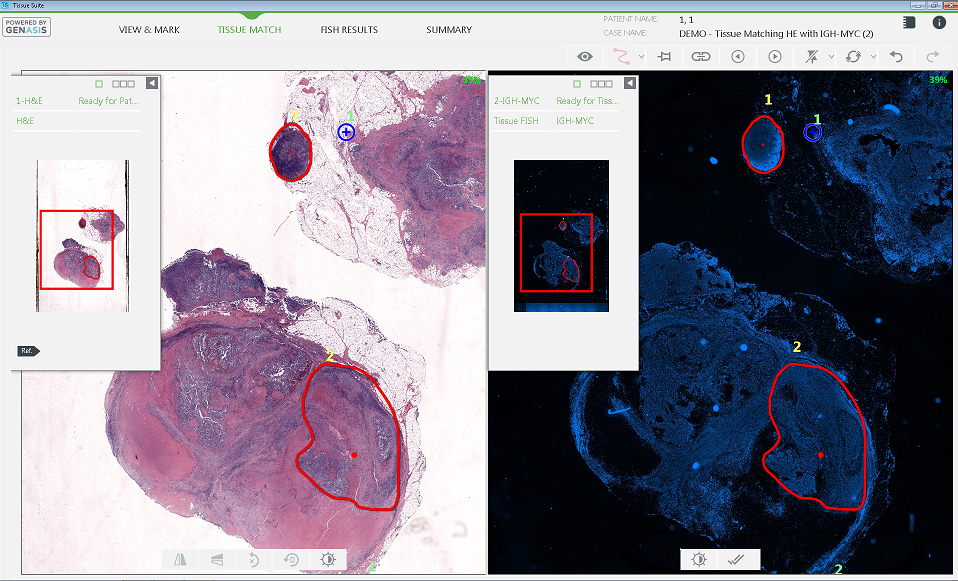Collapse the H&E info panel arrow
The width and height of the screenshot is (958, 581).
[x=152, y=83]
